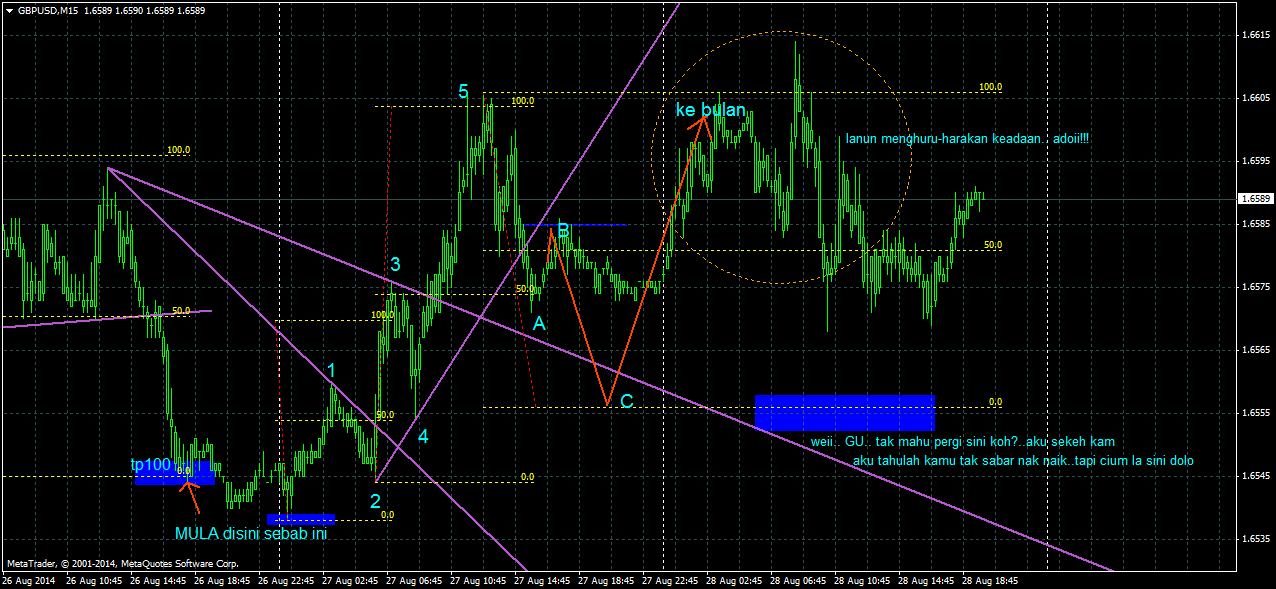
Task: Select wave label 1
Action: [332, 372]
